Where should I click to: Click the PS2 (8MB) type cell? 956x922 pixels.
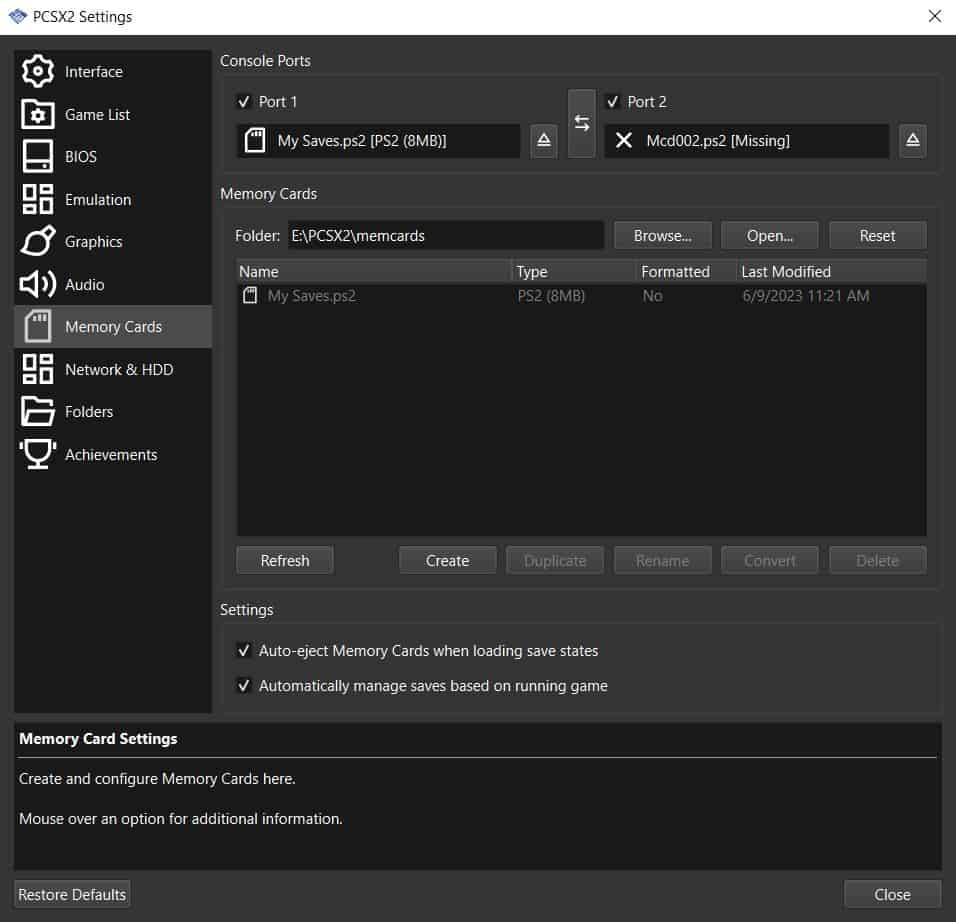[x=551, y=296]
